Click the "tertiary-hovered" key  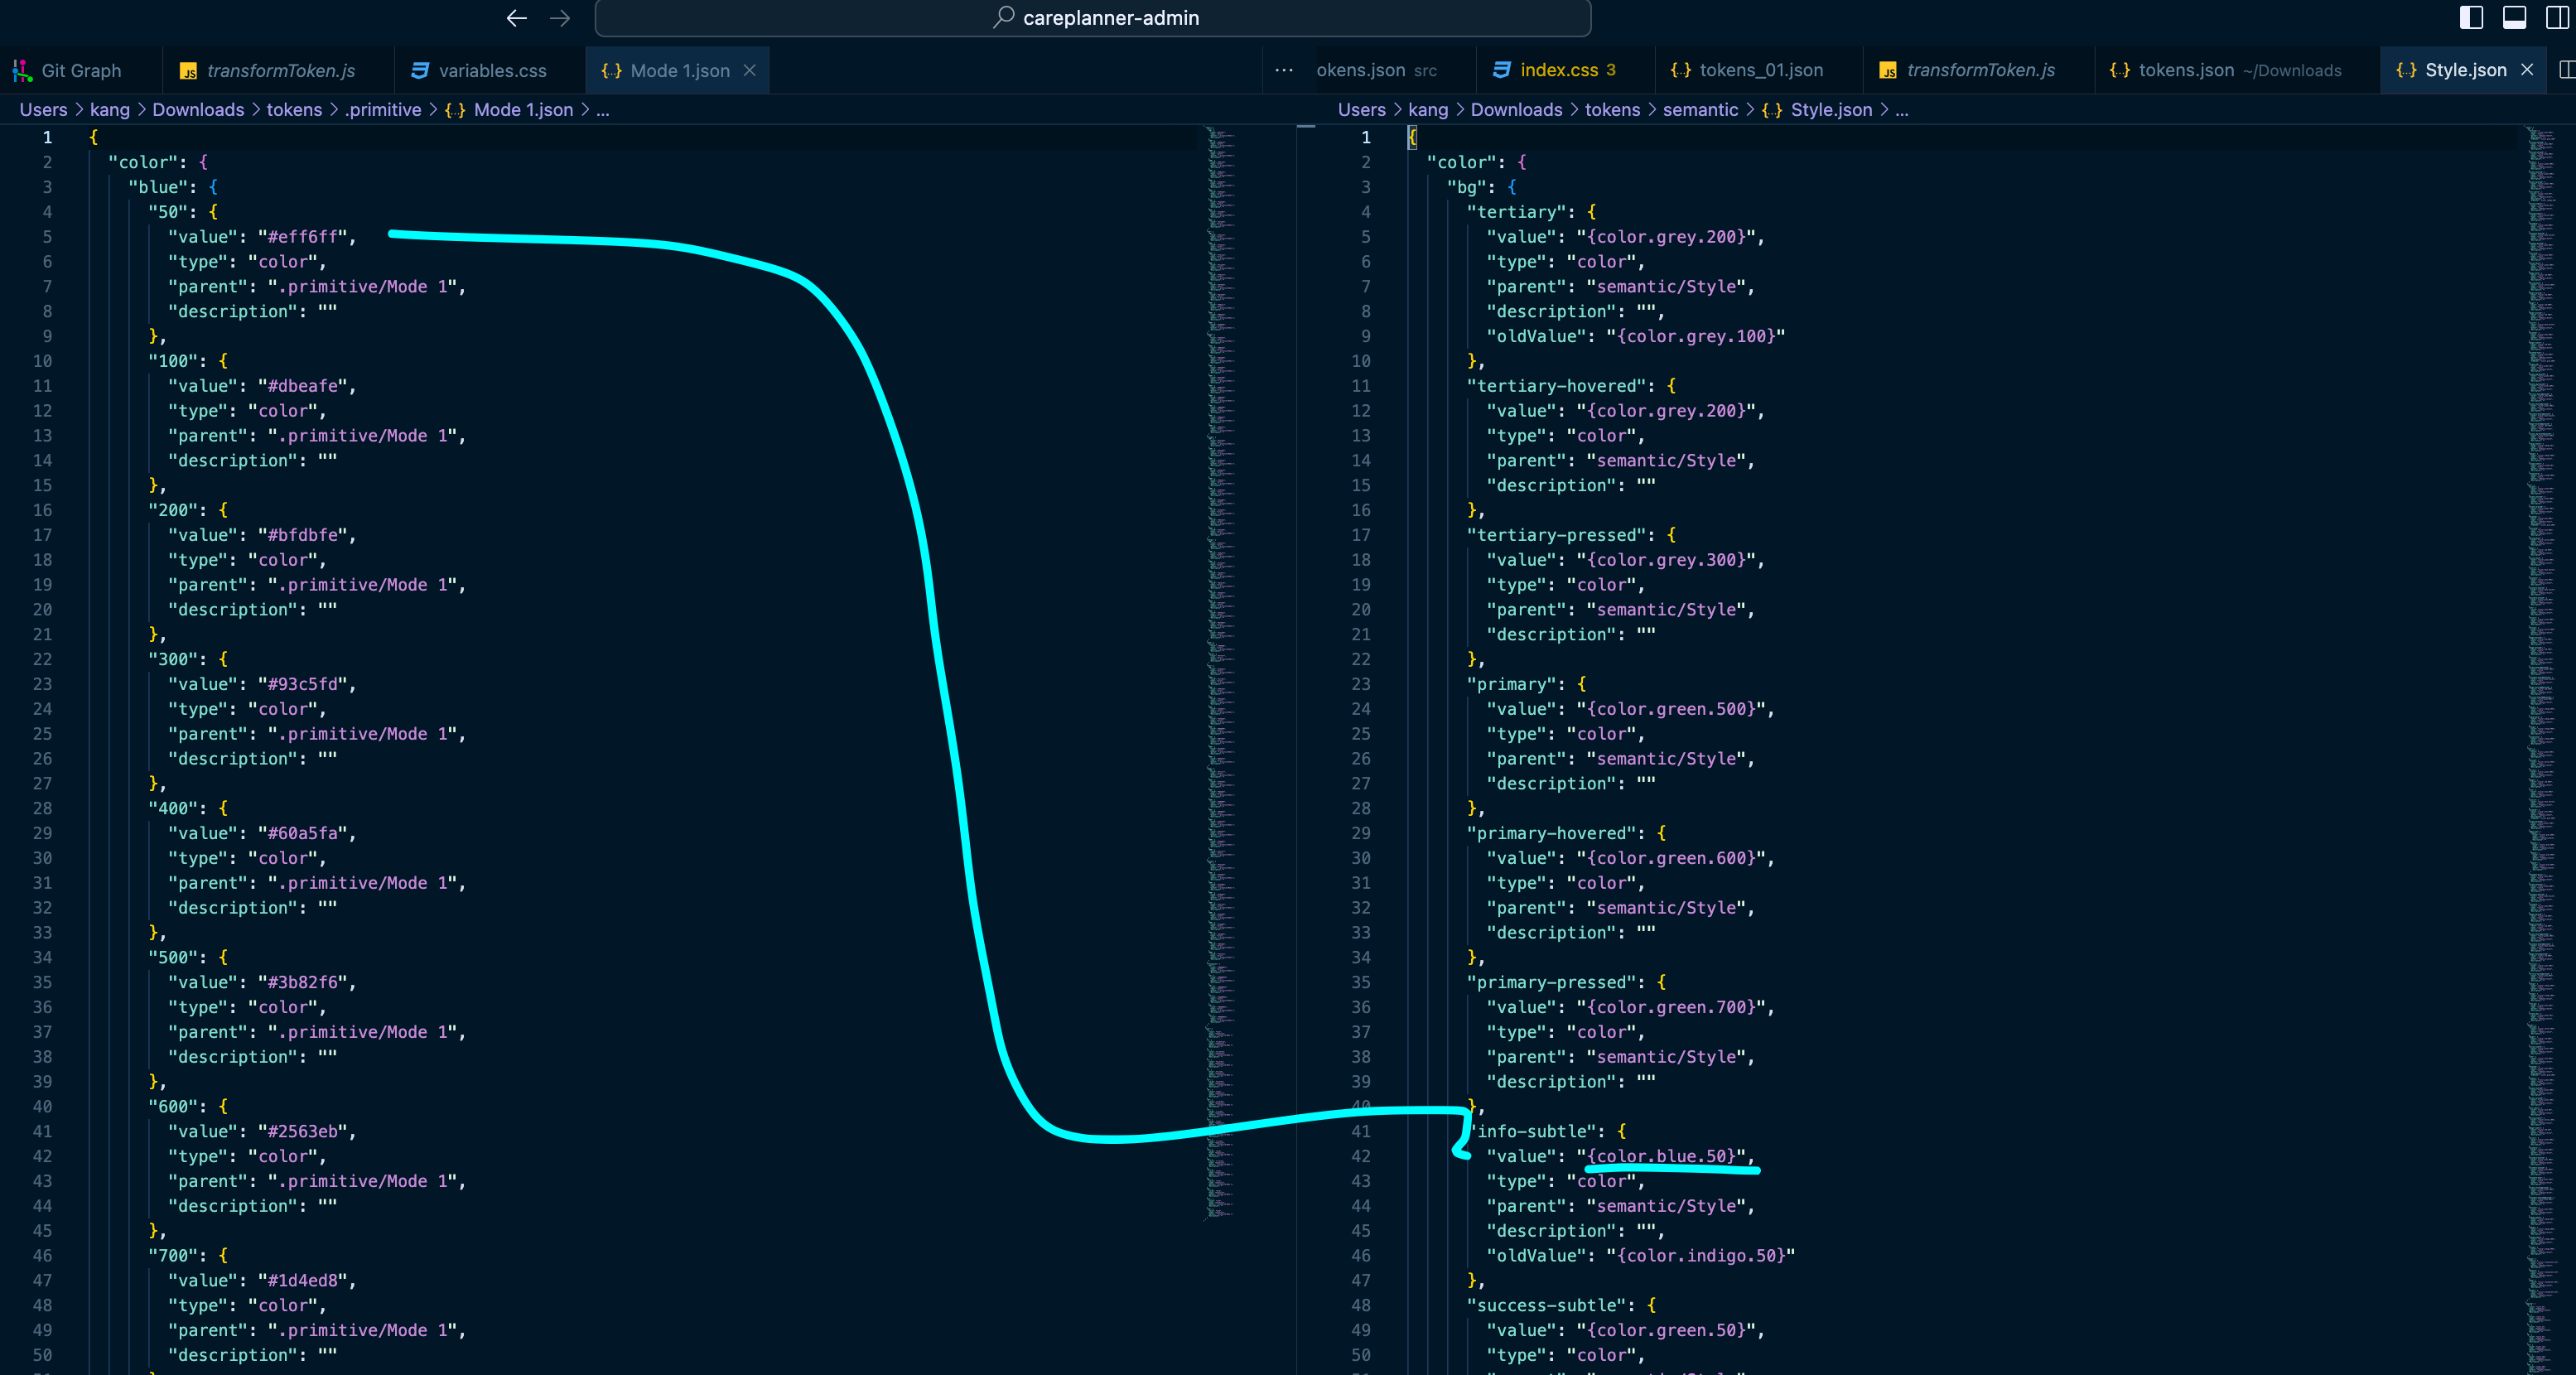click(1556, 386)
